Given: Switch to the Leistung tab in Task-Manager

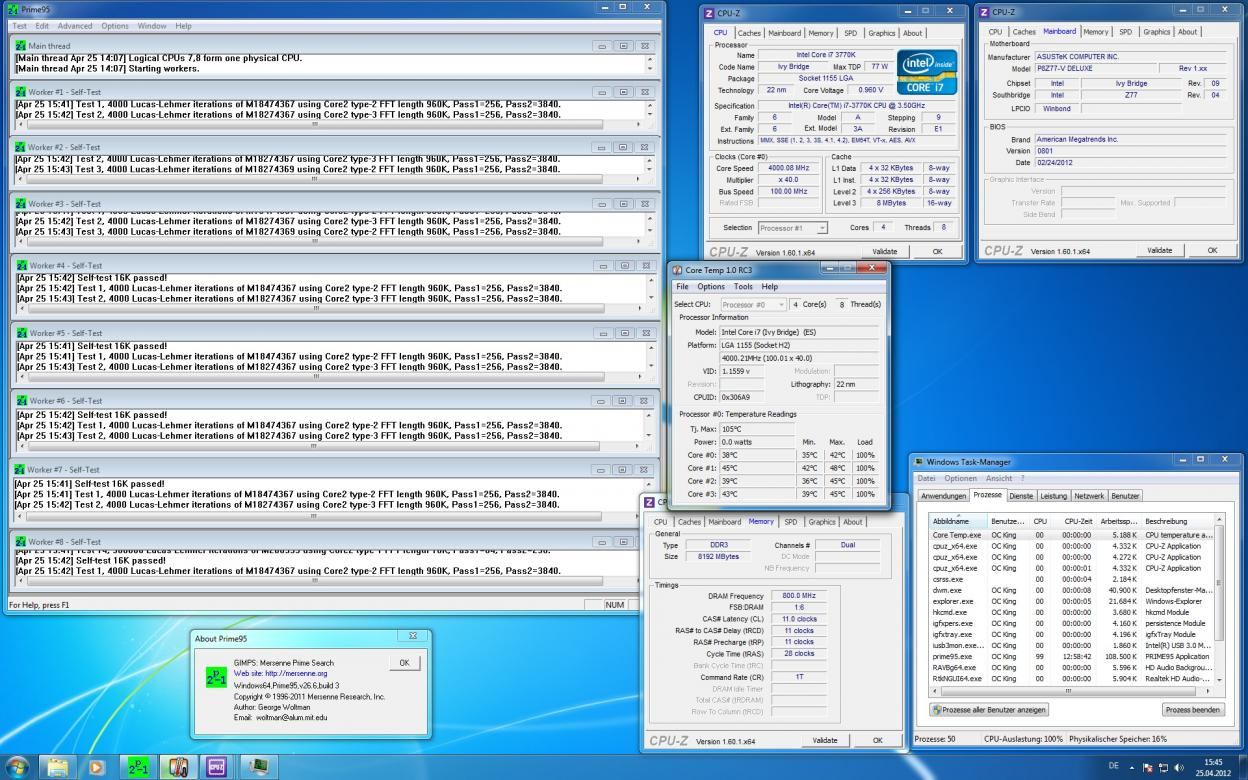Looking at the screenshot, I should coord(1053,496).
